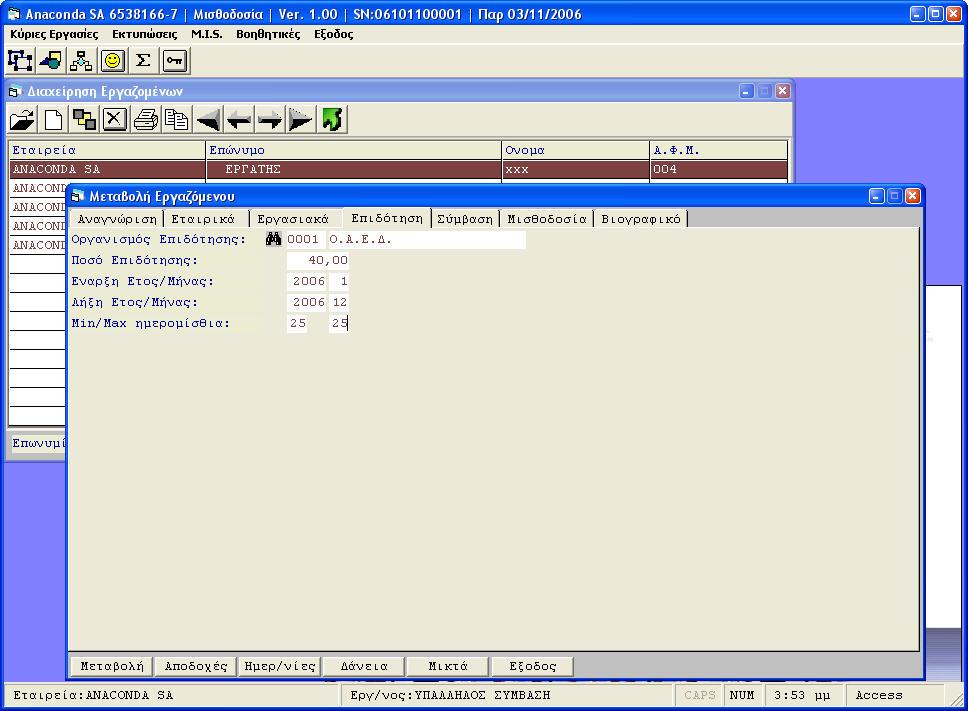Click the Αποδοχές button
This screenshot has width=968, height=711.
point(196,667)
